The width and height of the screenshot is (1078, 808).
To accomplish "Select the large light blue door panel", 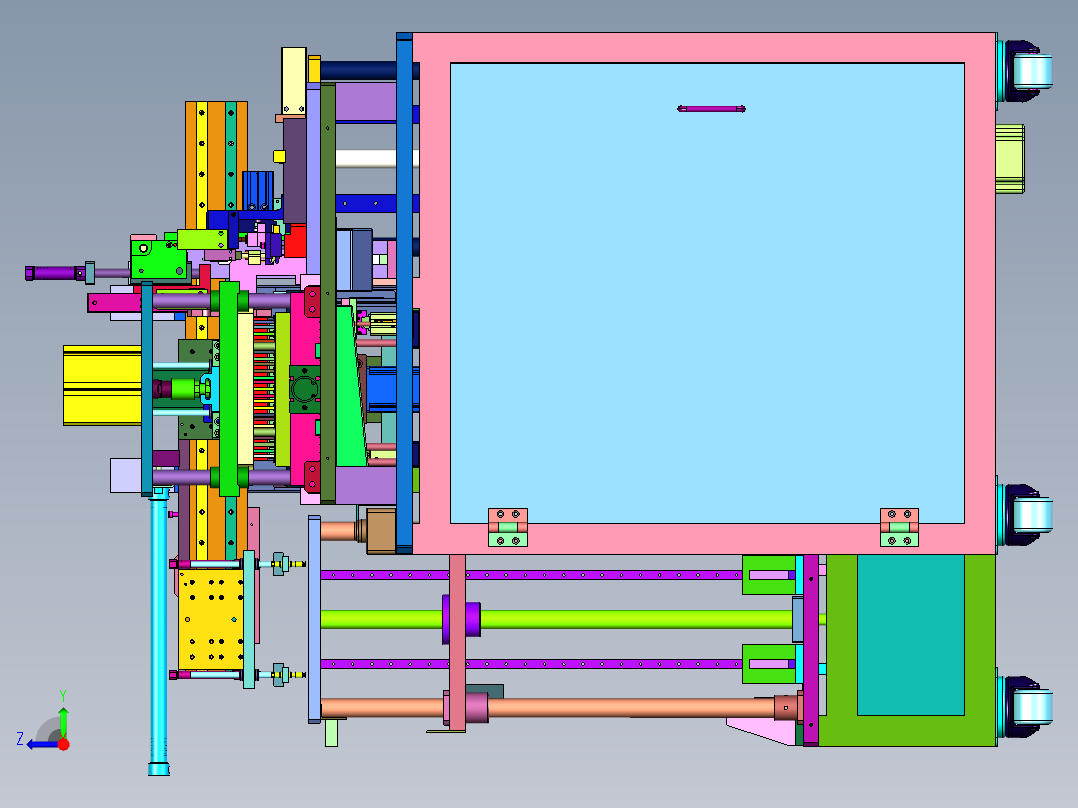I will [707, 292].
